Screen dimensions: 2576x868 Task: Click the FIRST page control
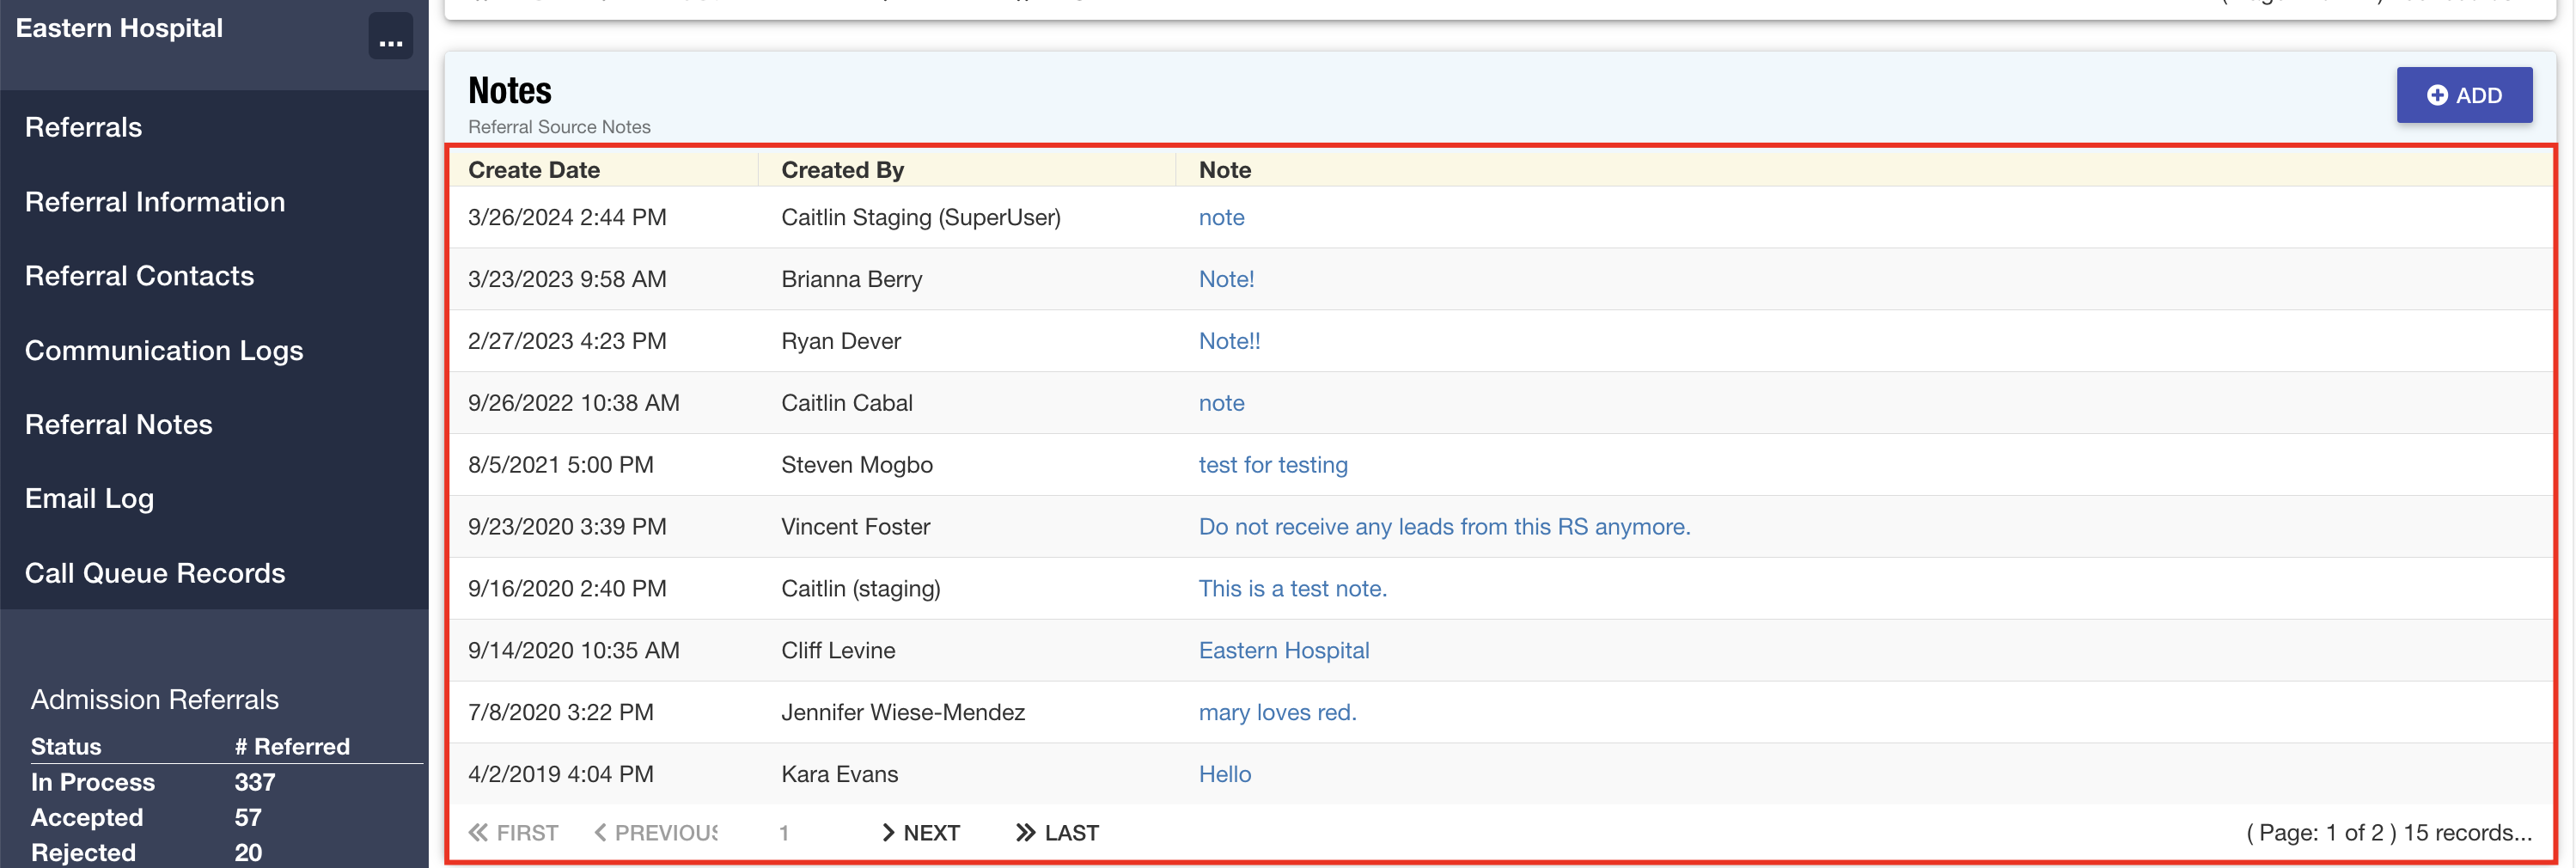514,833
